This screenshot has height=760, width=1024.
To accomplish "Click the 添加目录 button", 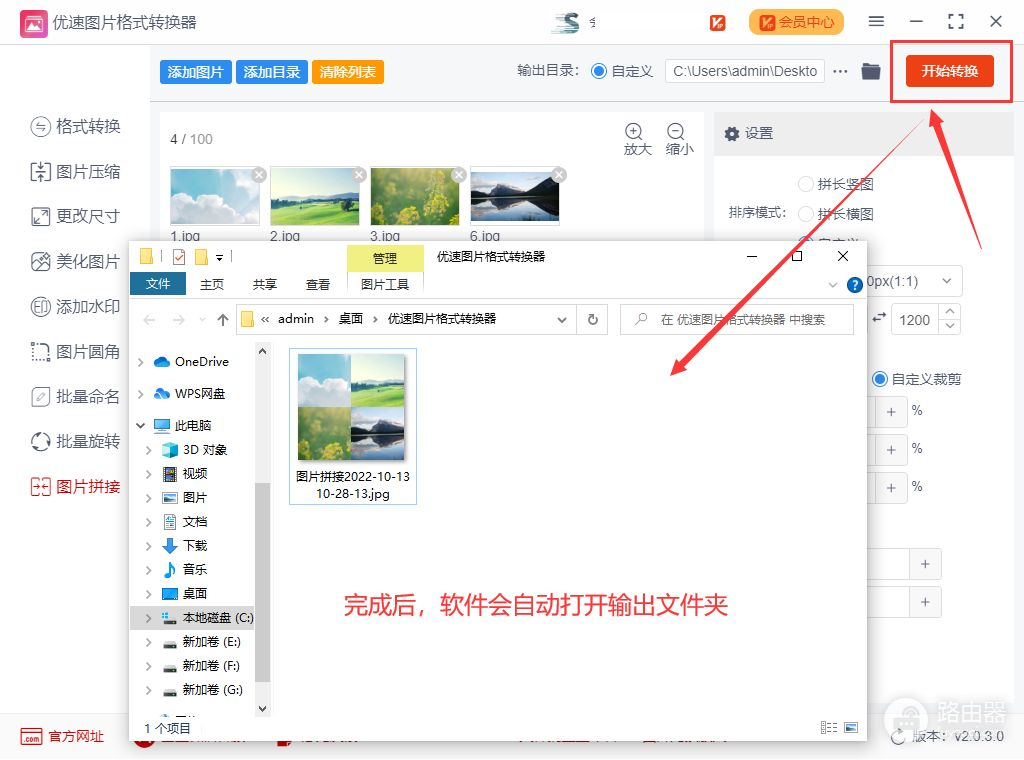I will point(272,72).
